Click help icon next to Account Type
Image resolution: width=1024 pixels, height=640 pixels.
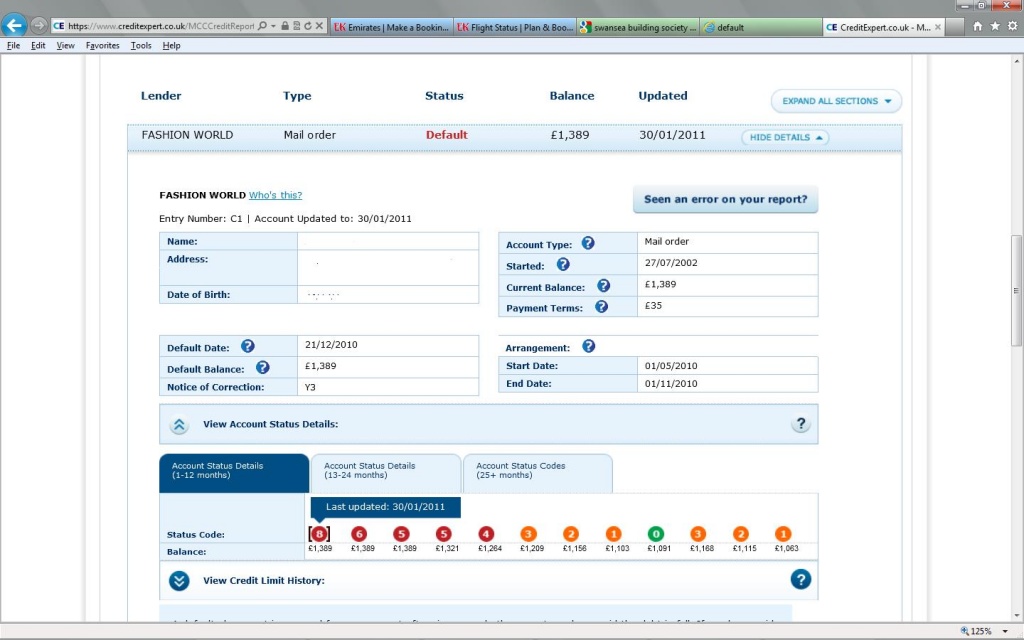click(x=588, y=243)
